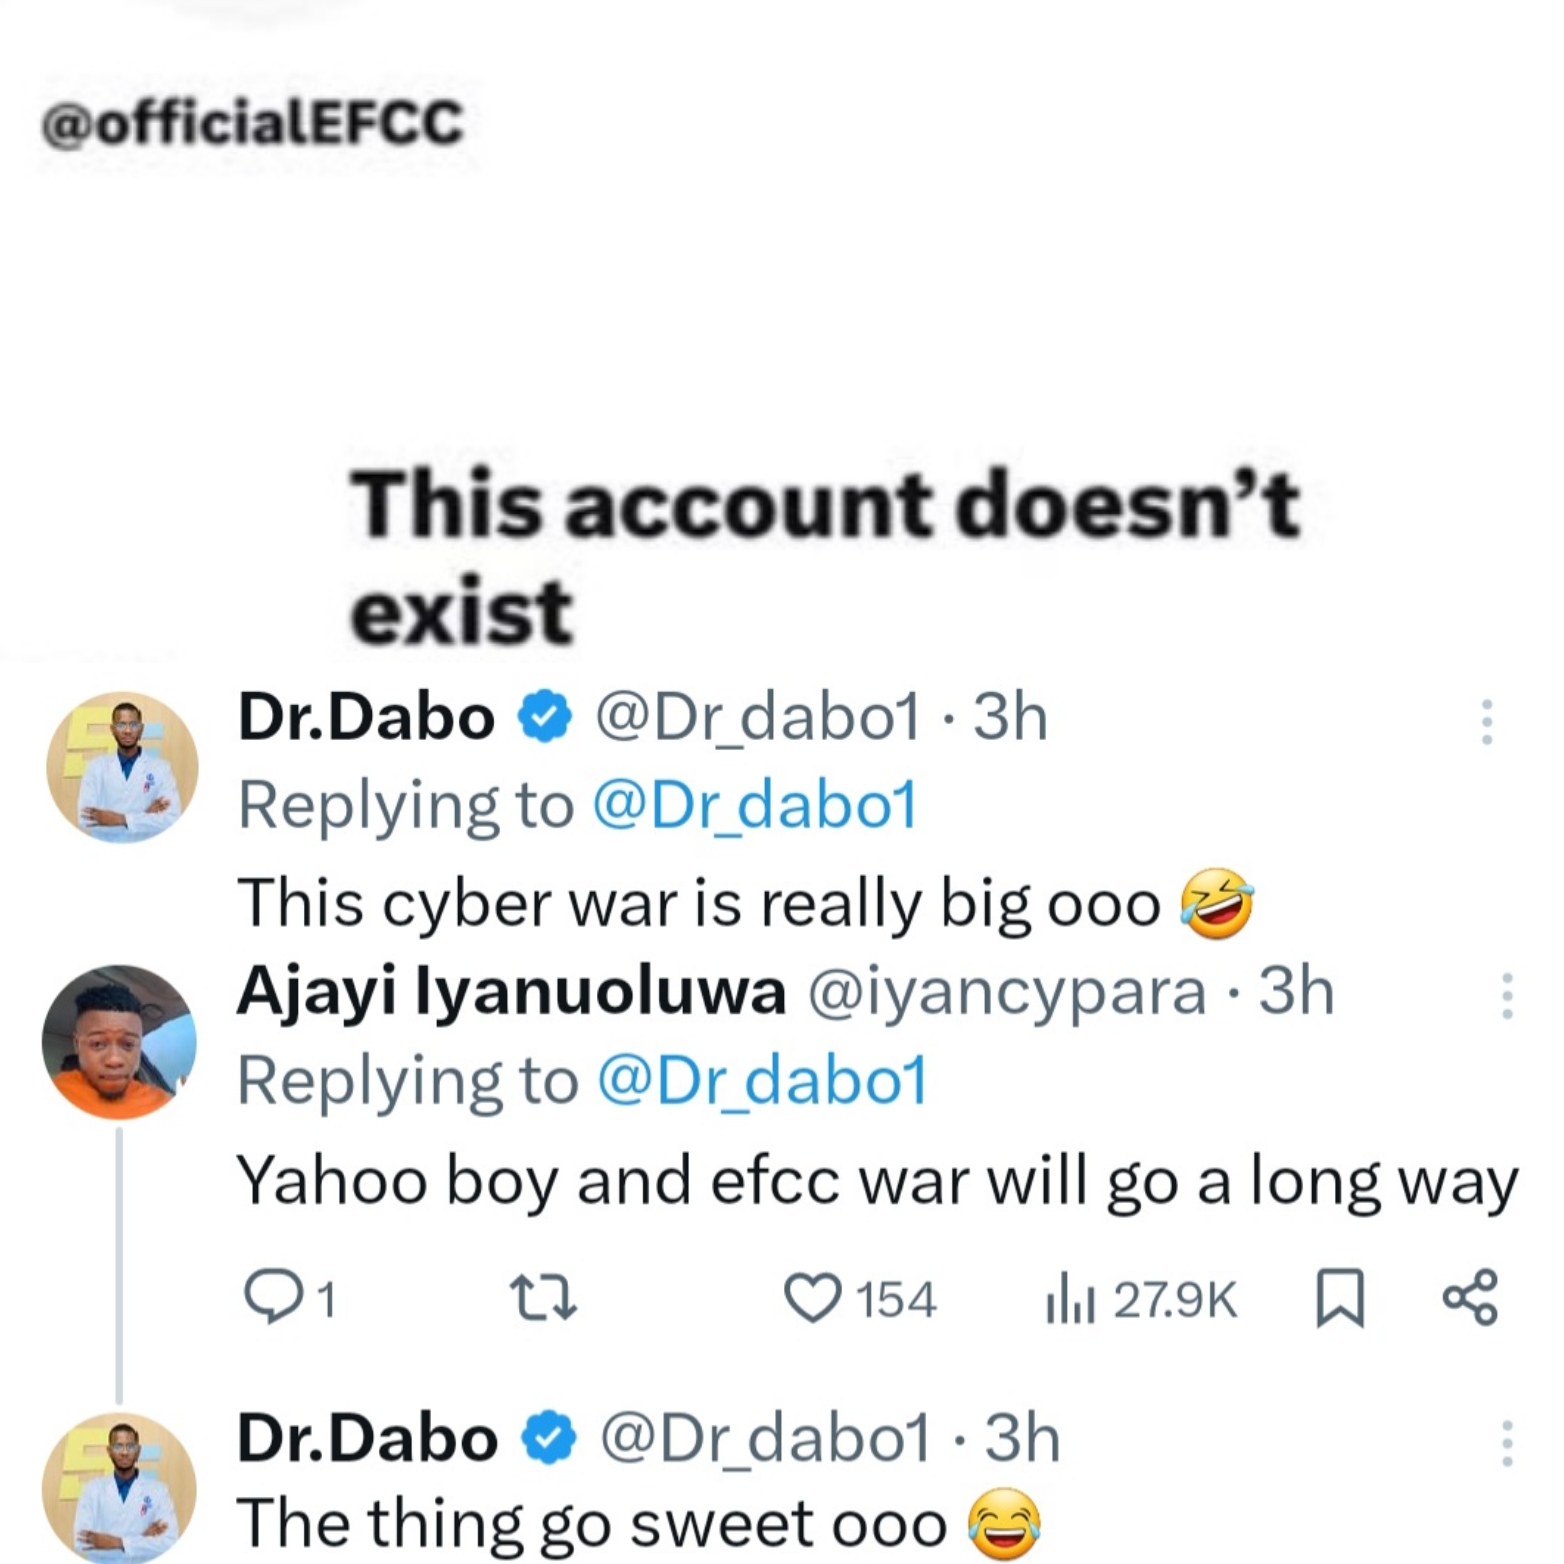Screen dimensions: 1564x1564
Task: Click @Dr_dabo1 link under Ajayi's name
Action: tap(762, 1081)
